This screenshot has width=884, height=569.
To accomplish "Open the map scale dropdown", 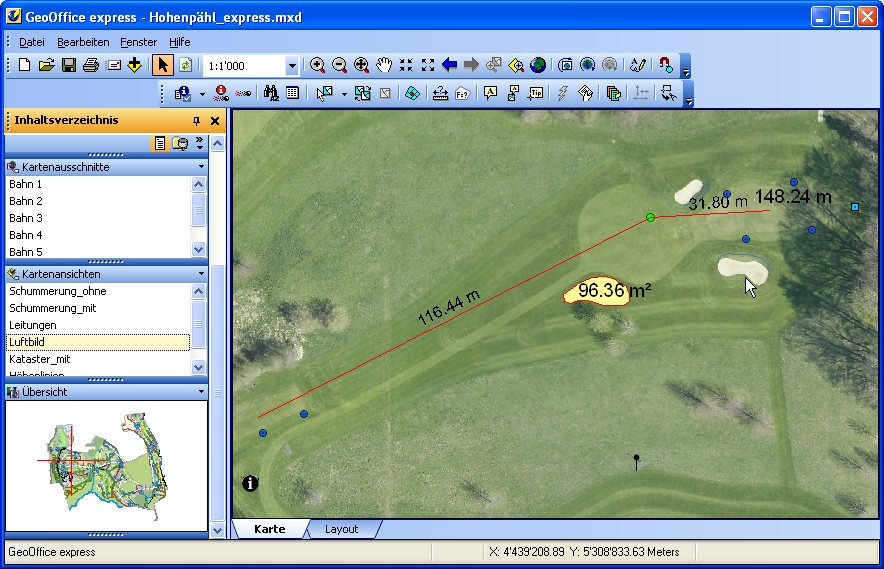I will coord(292,66).
